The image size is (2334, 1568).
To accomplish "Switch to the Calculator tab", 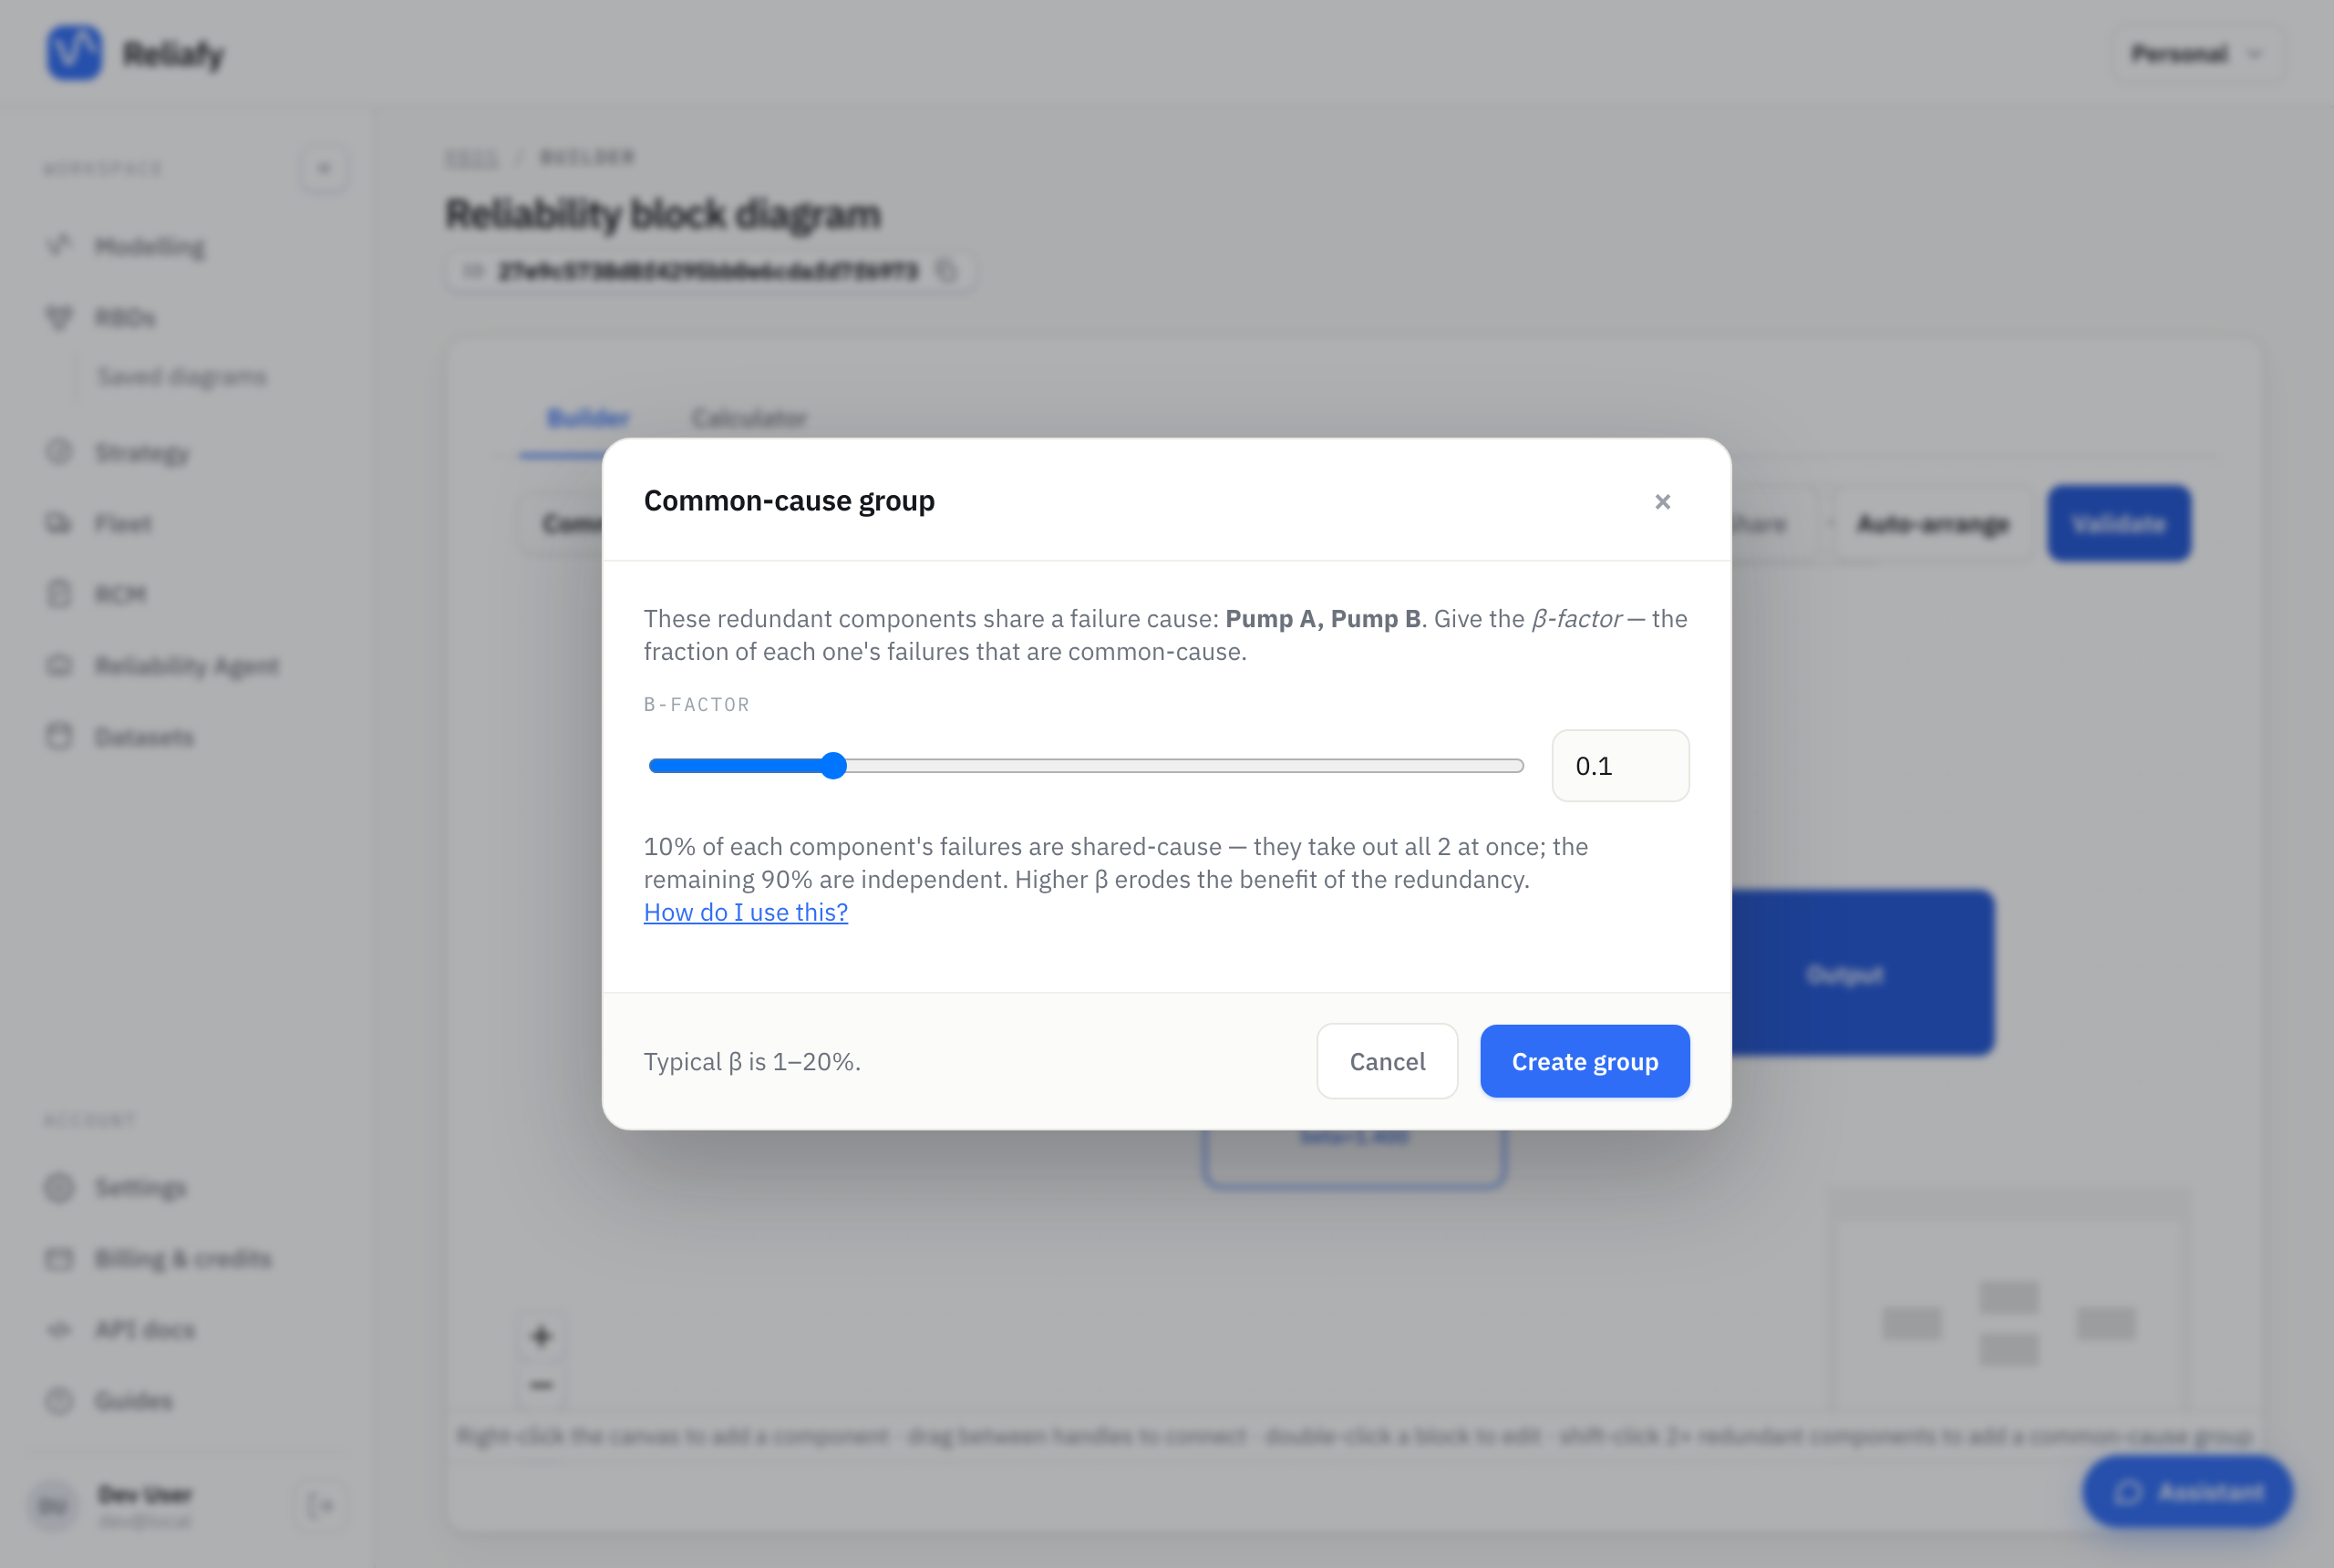I will (x=749, y=418).
